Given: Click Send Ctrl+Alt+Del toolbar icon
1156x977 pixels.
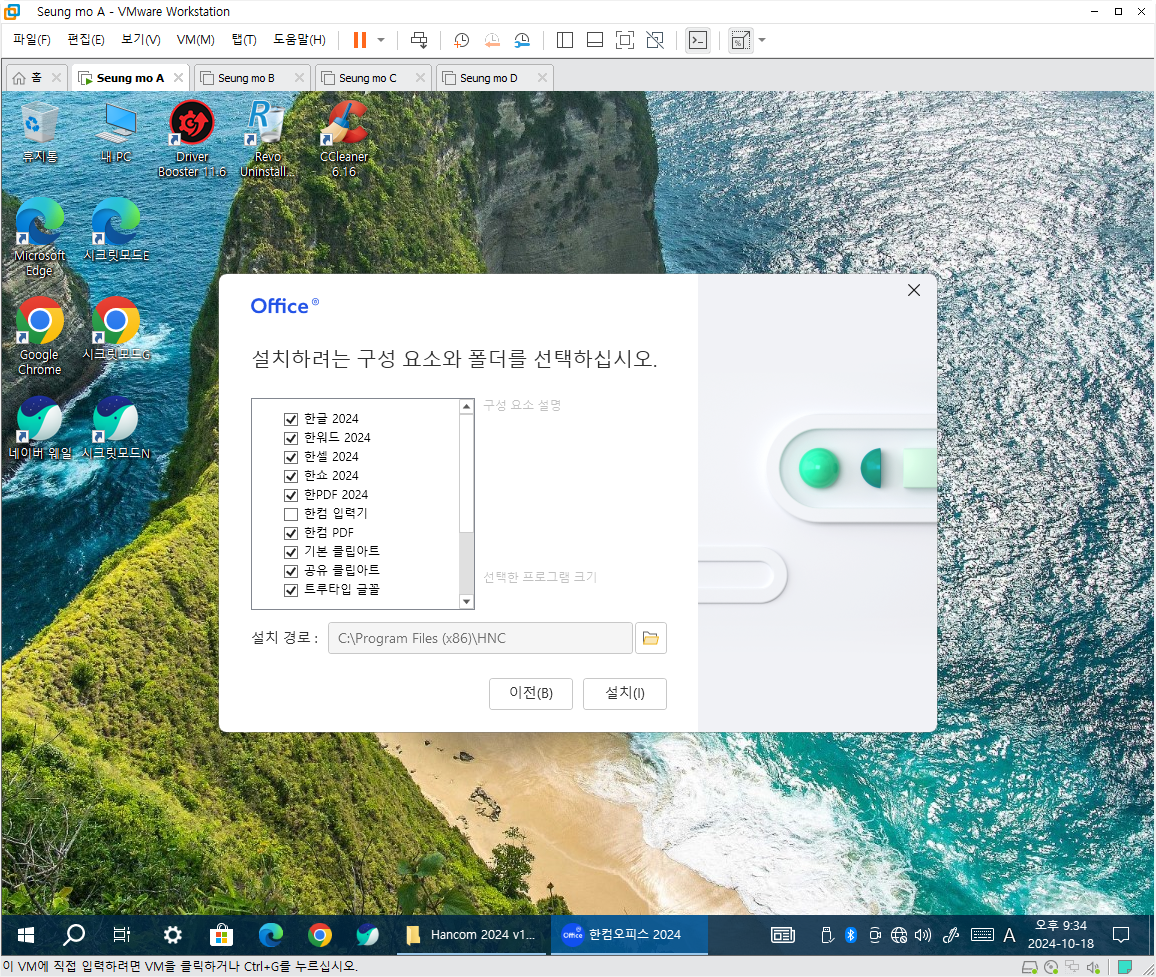Looking at the screenshot, I should pyautogui.click(x=419, y=40).
